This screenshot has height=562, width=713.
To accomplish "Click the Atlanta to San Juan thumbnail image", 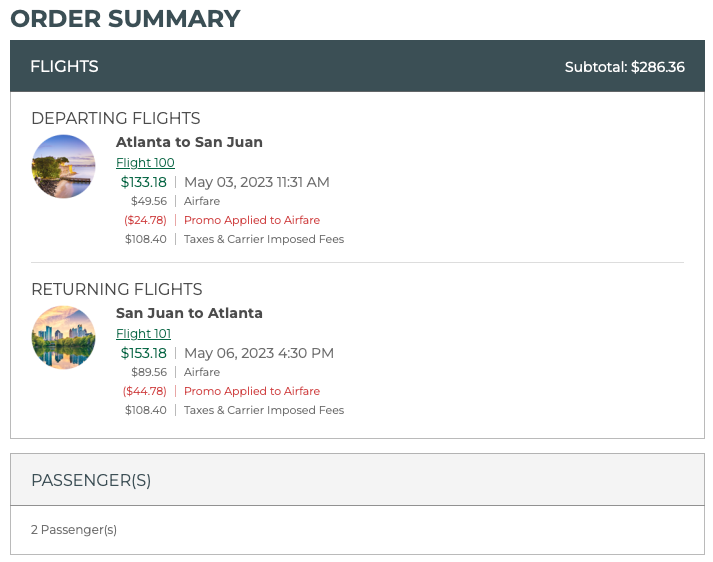I will (x=63, y=166).
